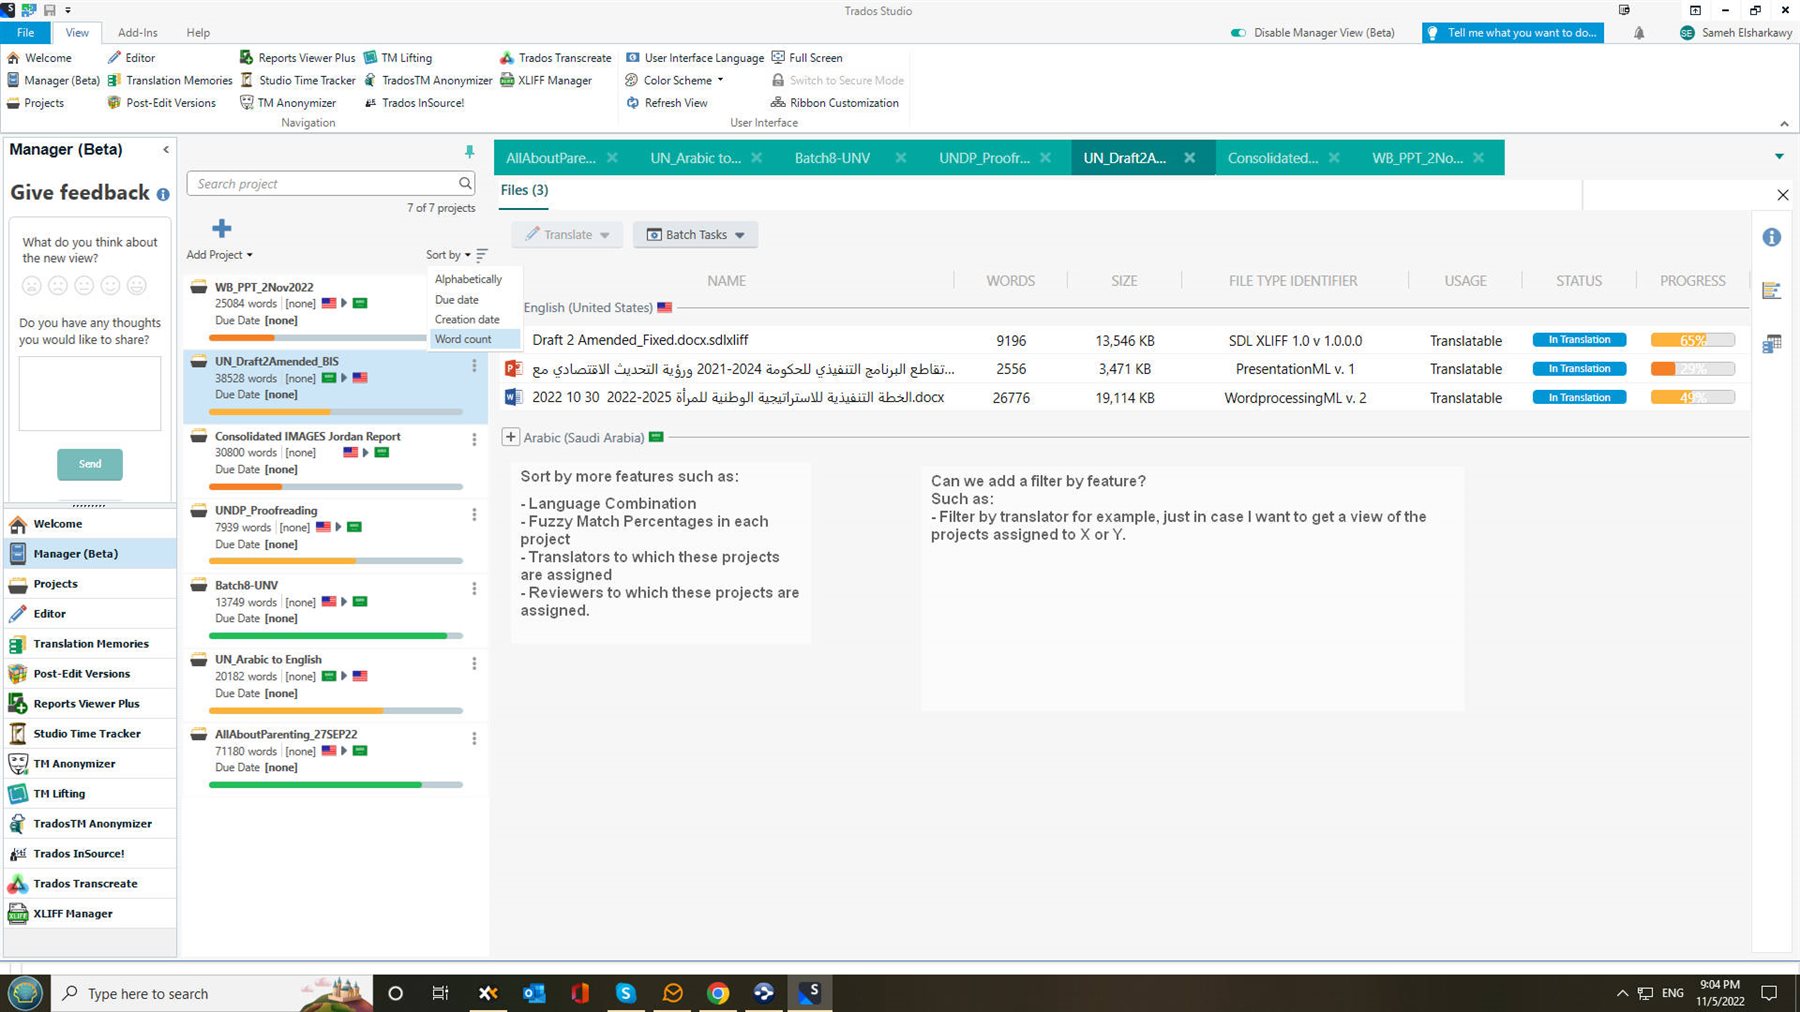Click Refresh View in ribbon
Viewport: 1800px width, 1012px height.
[667, 102]
